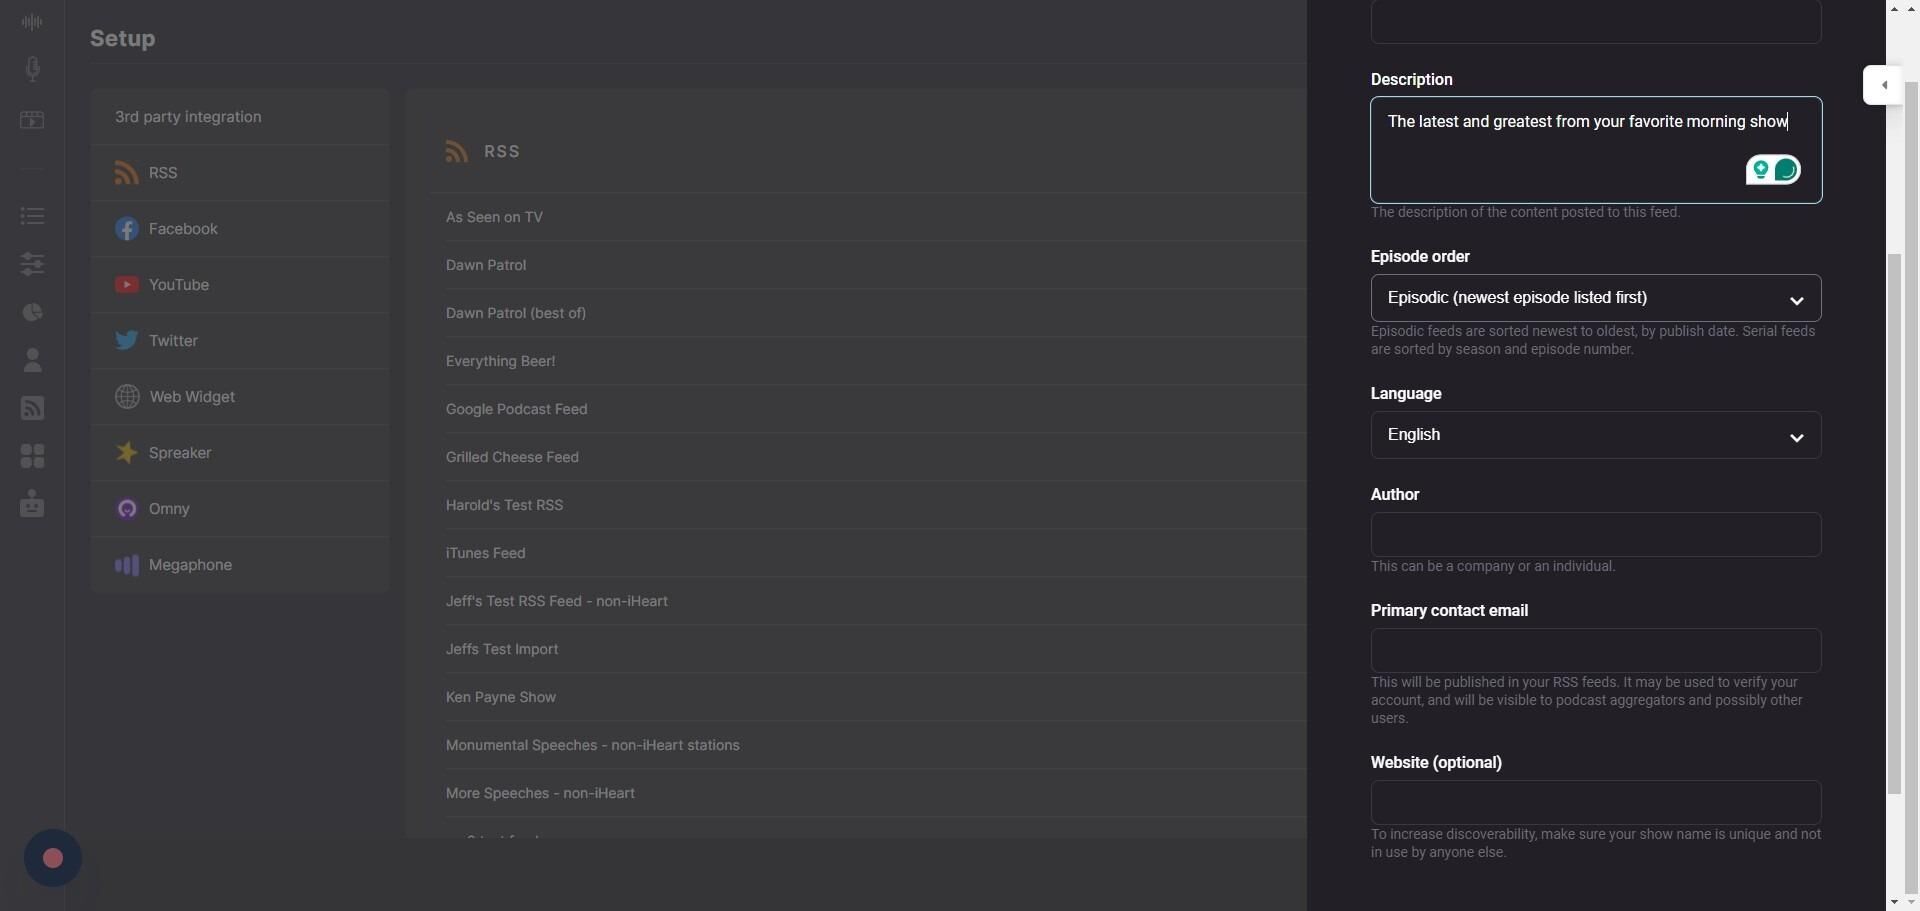Expand the Language dropdown
1920x911 pixels.
point(1595,435)
